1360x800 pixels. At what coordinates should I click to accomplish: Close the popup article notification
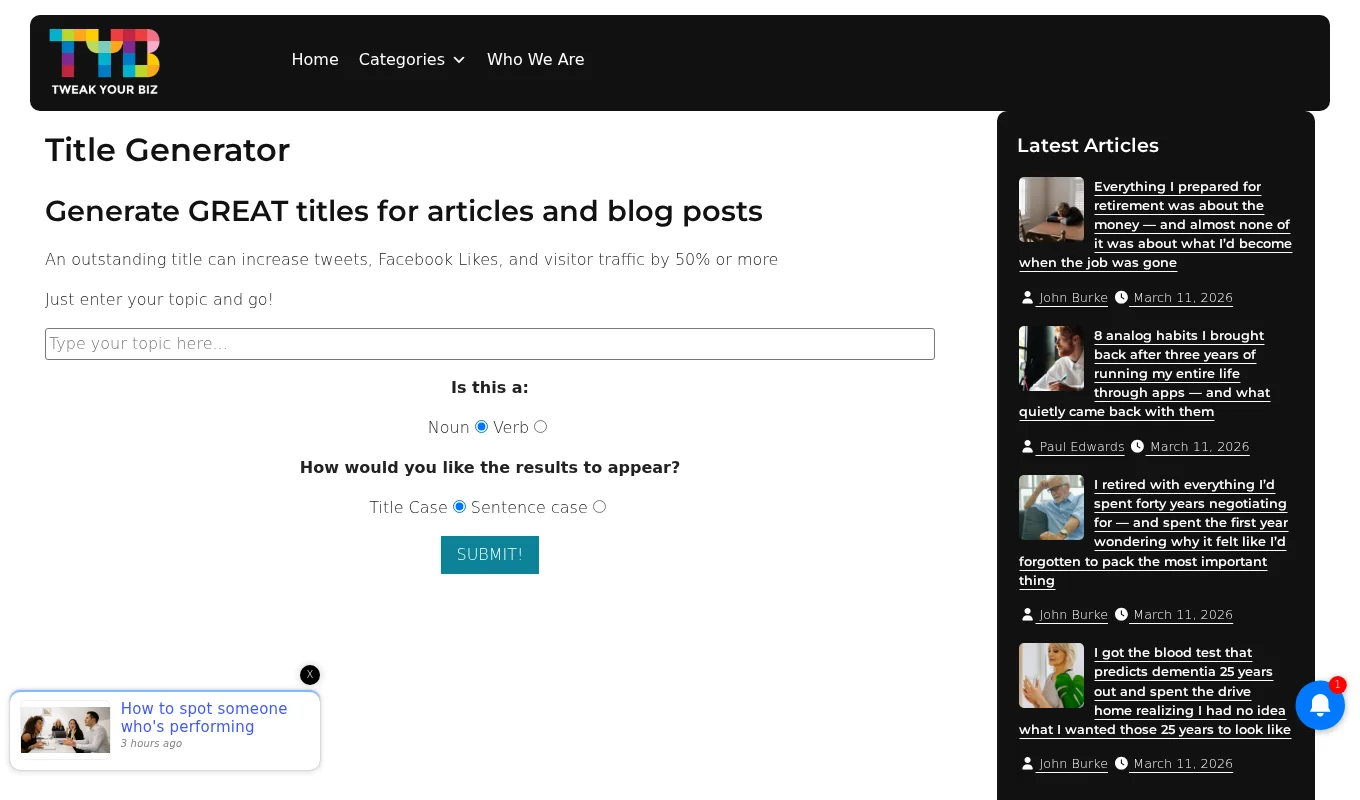click(310, 675)
